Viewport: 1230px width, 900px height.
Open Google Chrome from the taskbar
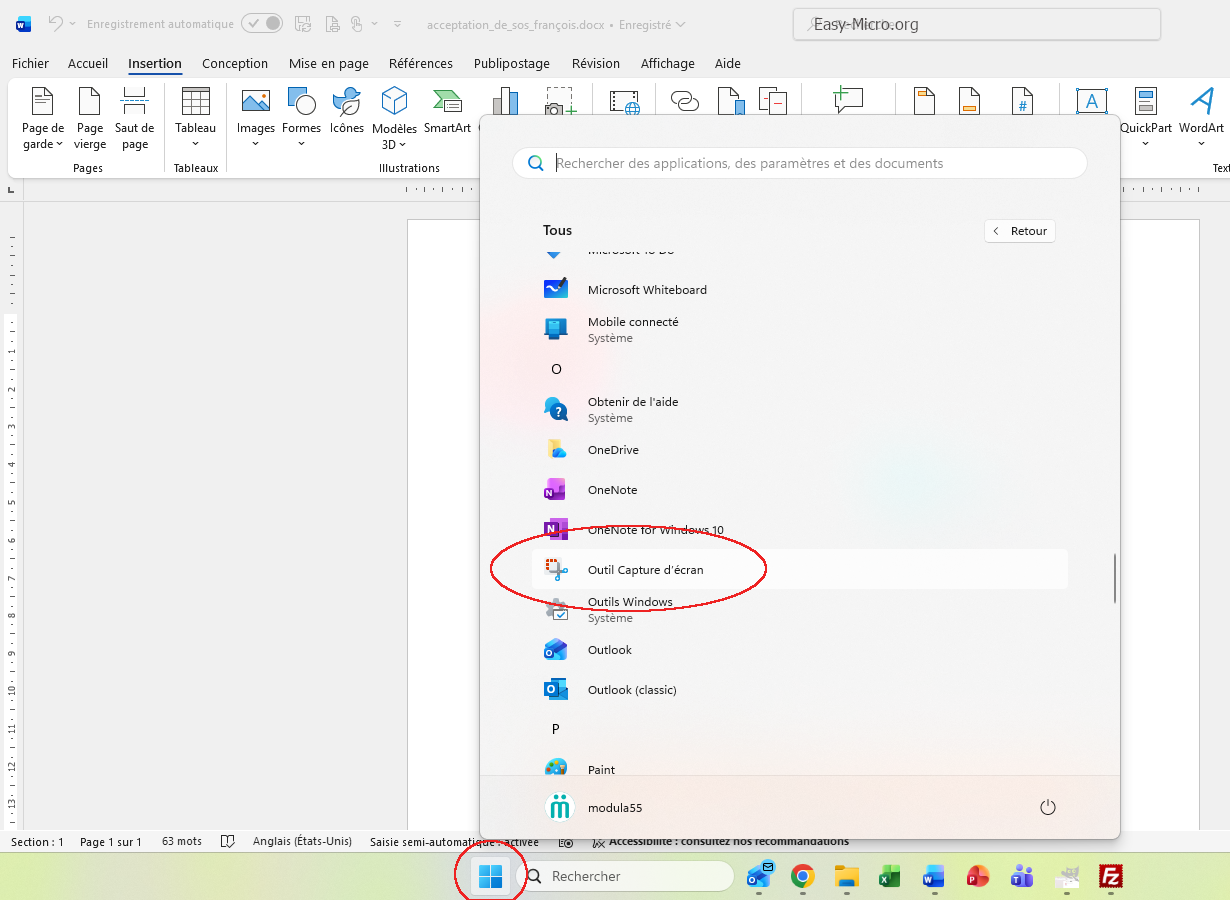click(x=802, y=877)
